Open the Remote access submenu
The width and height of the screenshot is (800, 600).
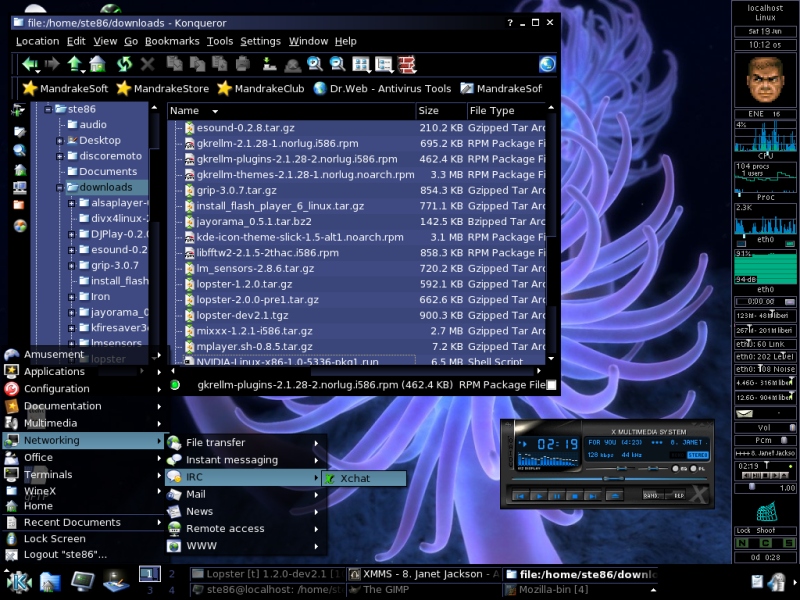(245, 529)
